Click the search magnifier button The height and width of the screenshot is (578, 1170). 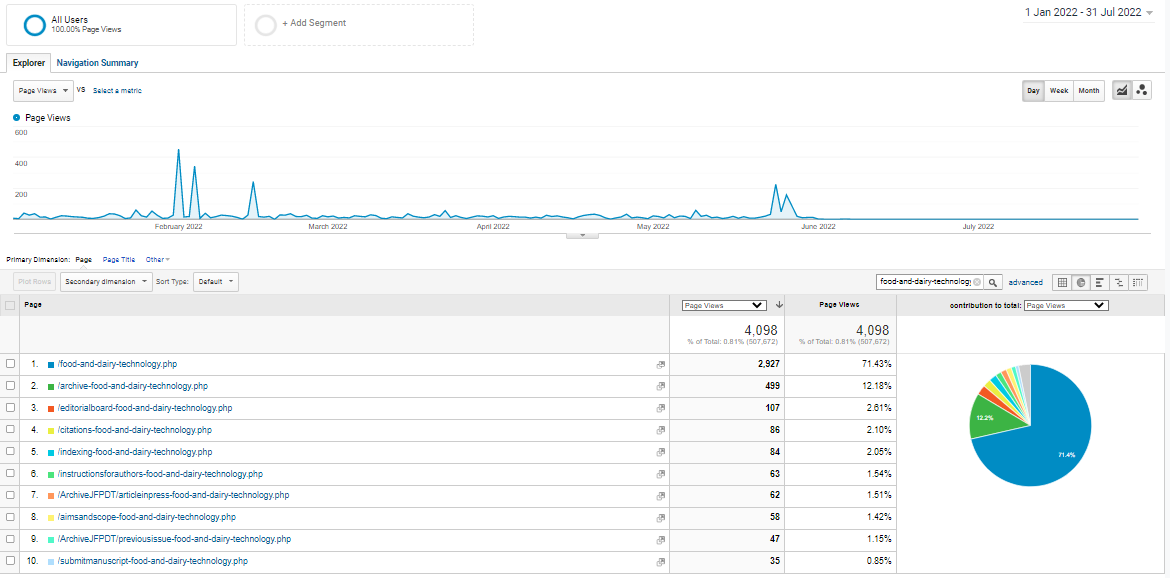pos(993,283)
